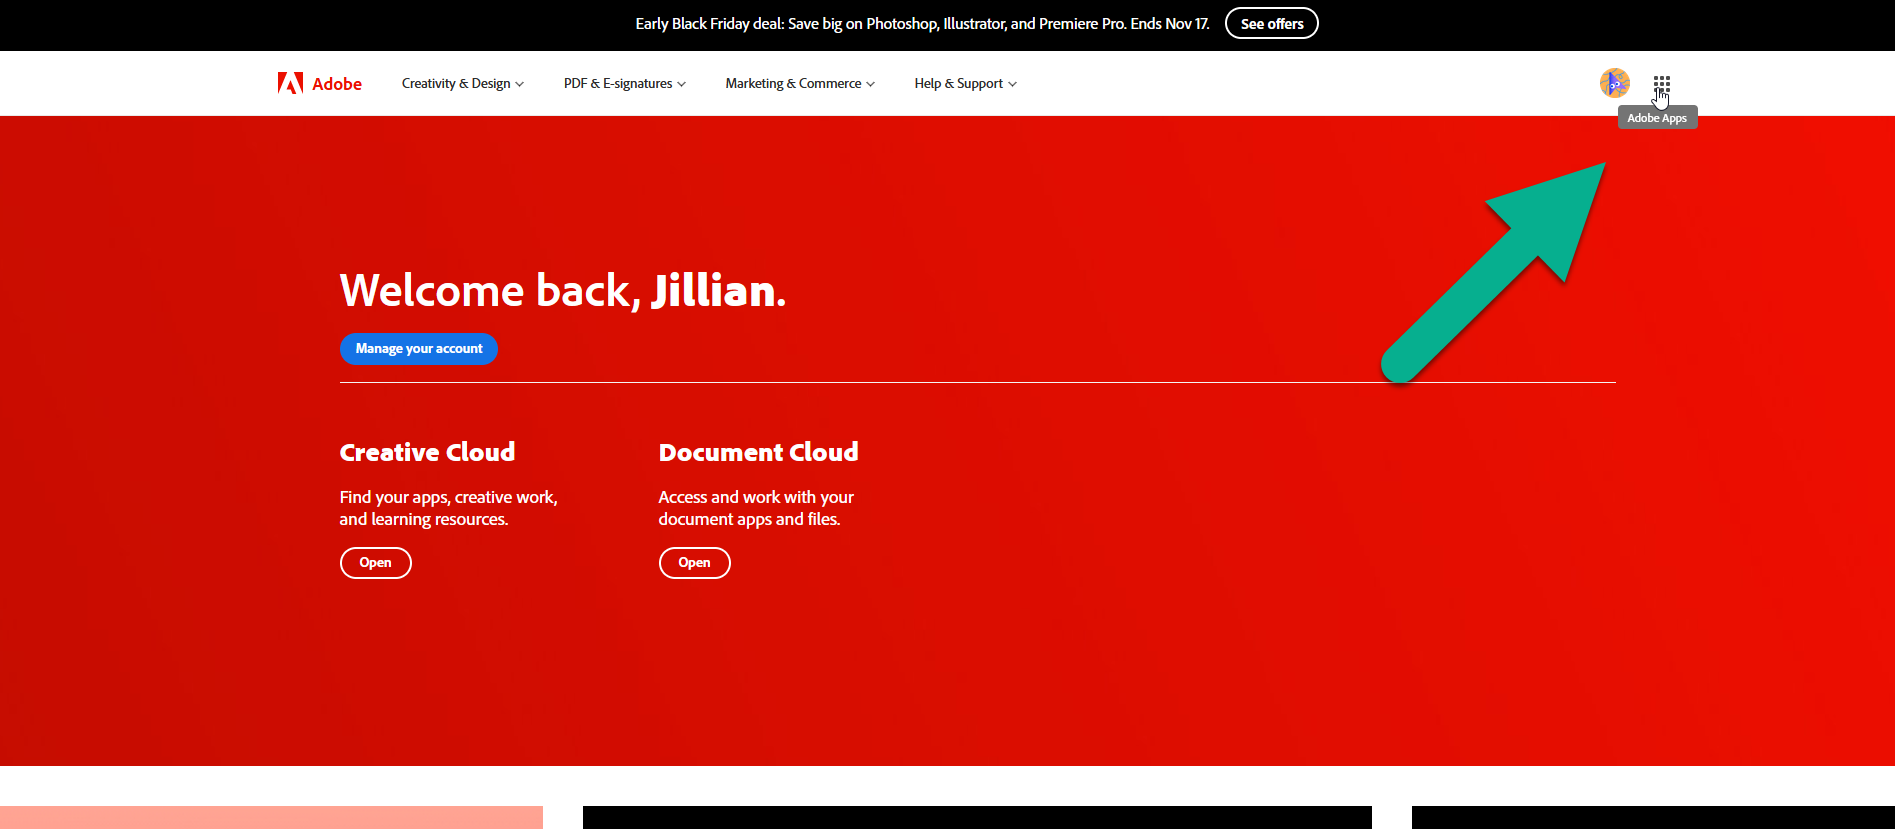Open Creative Cloud with its Open button
The image size is (1895, 829).
(x=376, y=563)
